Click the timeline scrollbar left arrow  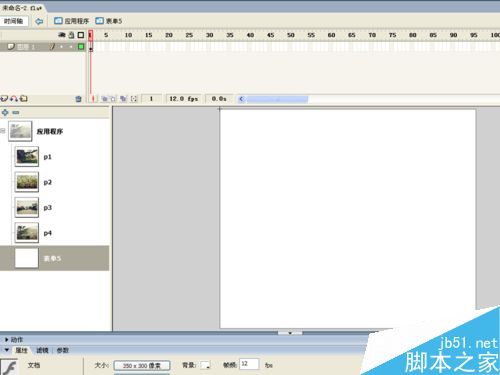click(x=241, y=99)
